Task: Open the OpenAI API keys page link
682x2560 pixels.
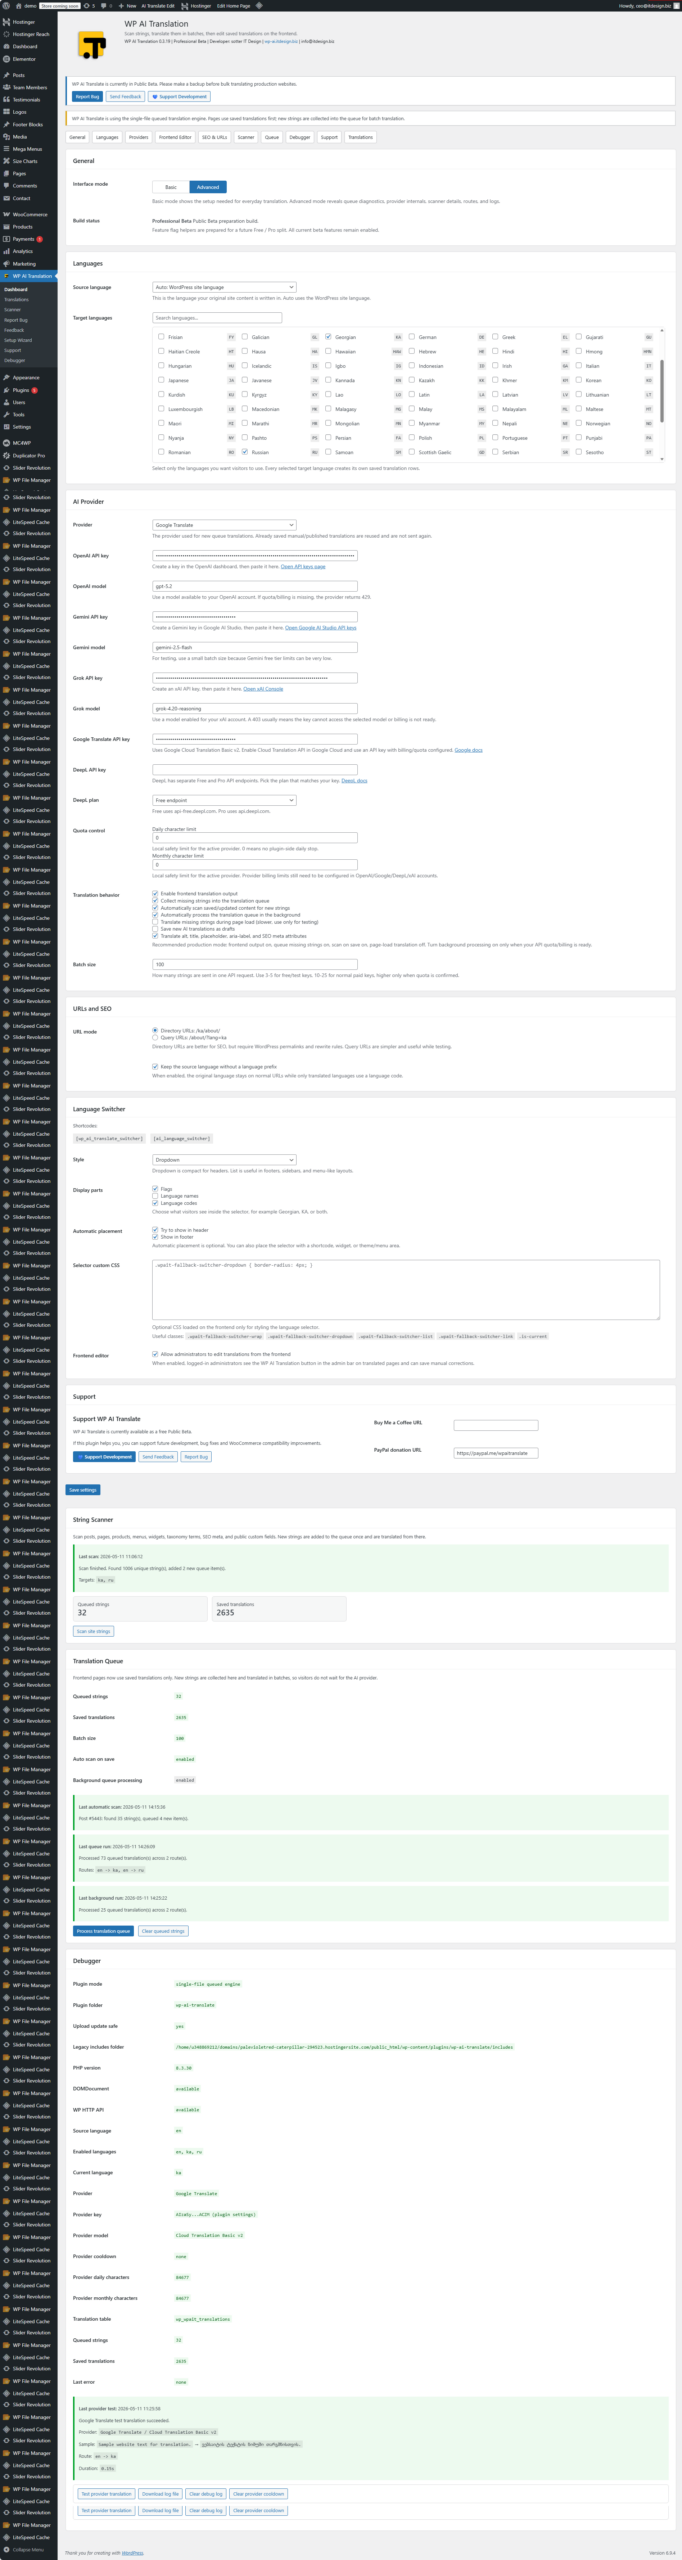Action: [x=303, y=566]
